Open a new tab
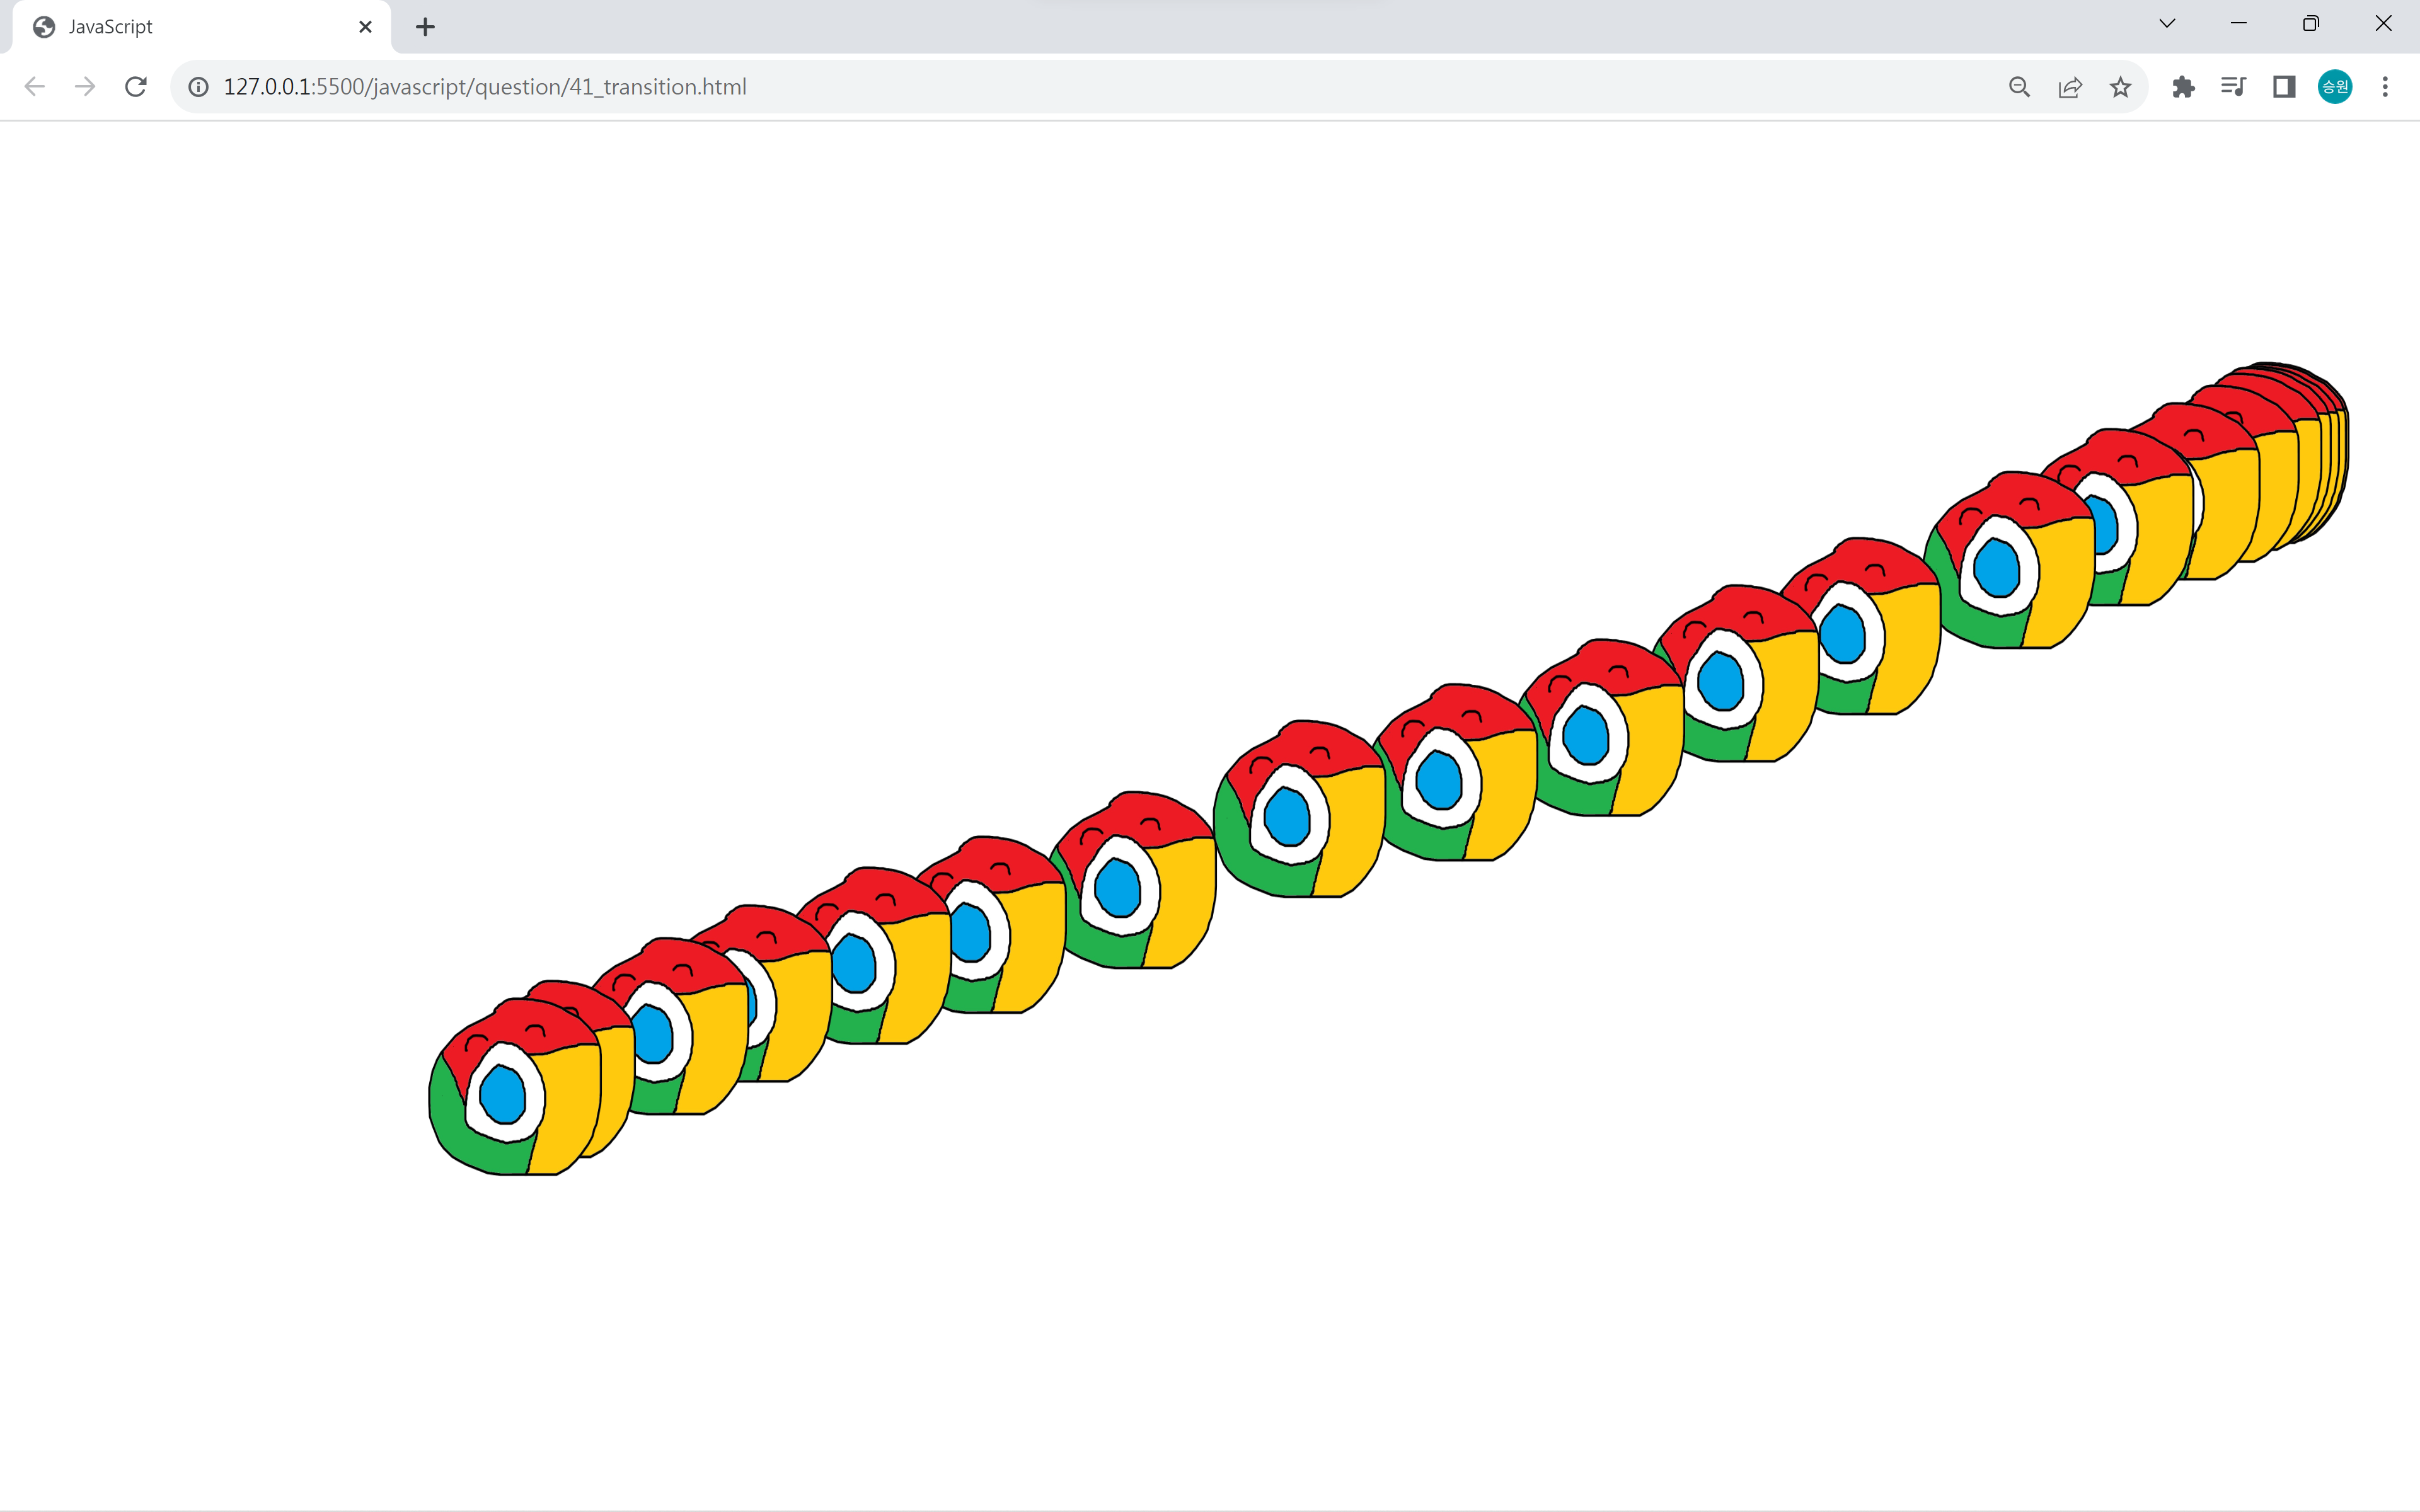The height and width of the screenshot is (1512, 2420). pyautogui.click(x=425, y=27)
